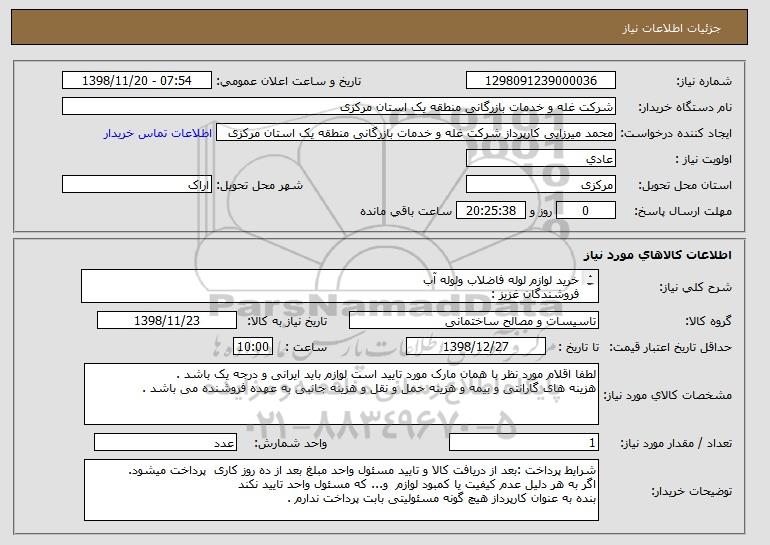This screenshot has height=545, width=770.
Task: Click the label حداقل تاریخ اعتبار قیمت
Action: [671, 347]
